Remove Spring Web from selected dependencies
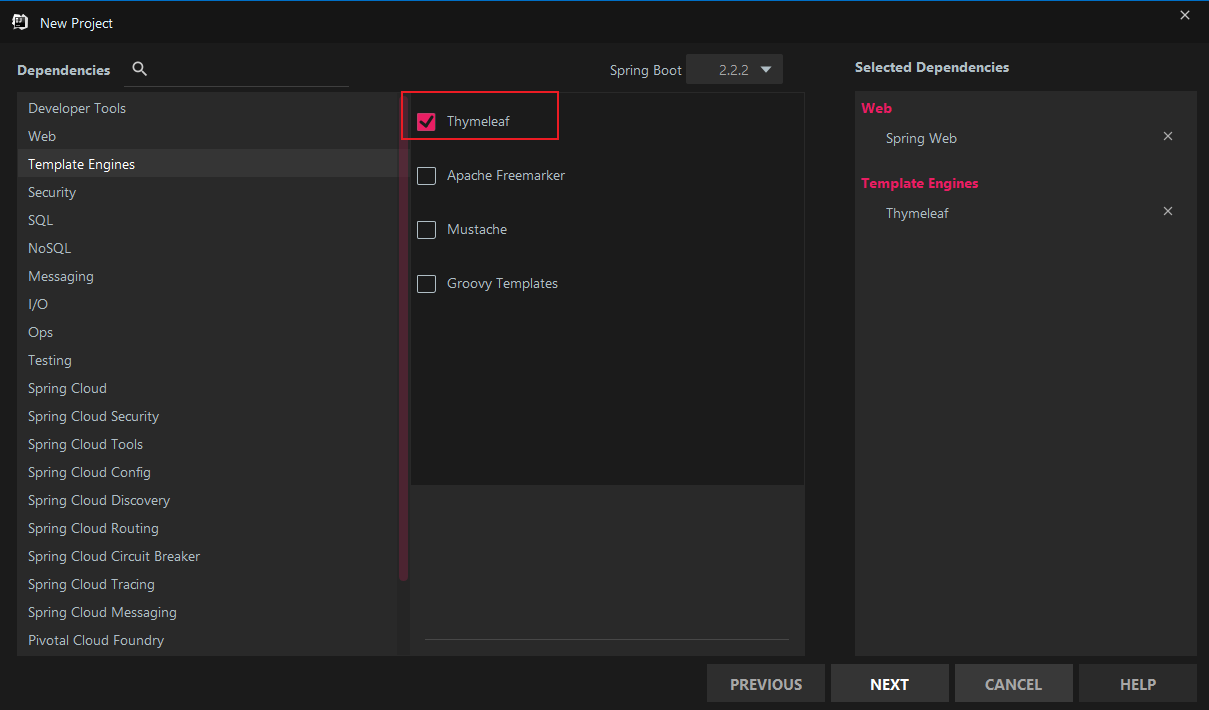Screen dimensions: 1209x710 1167,137
